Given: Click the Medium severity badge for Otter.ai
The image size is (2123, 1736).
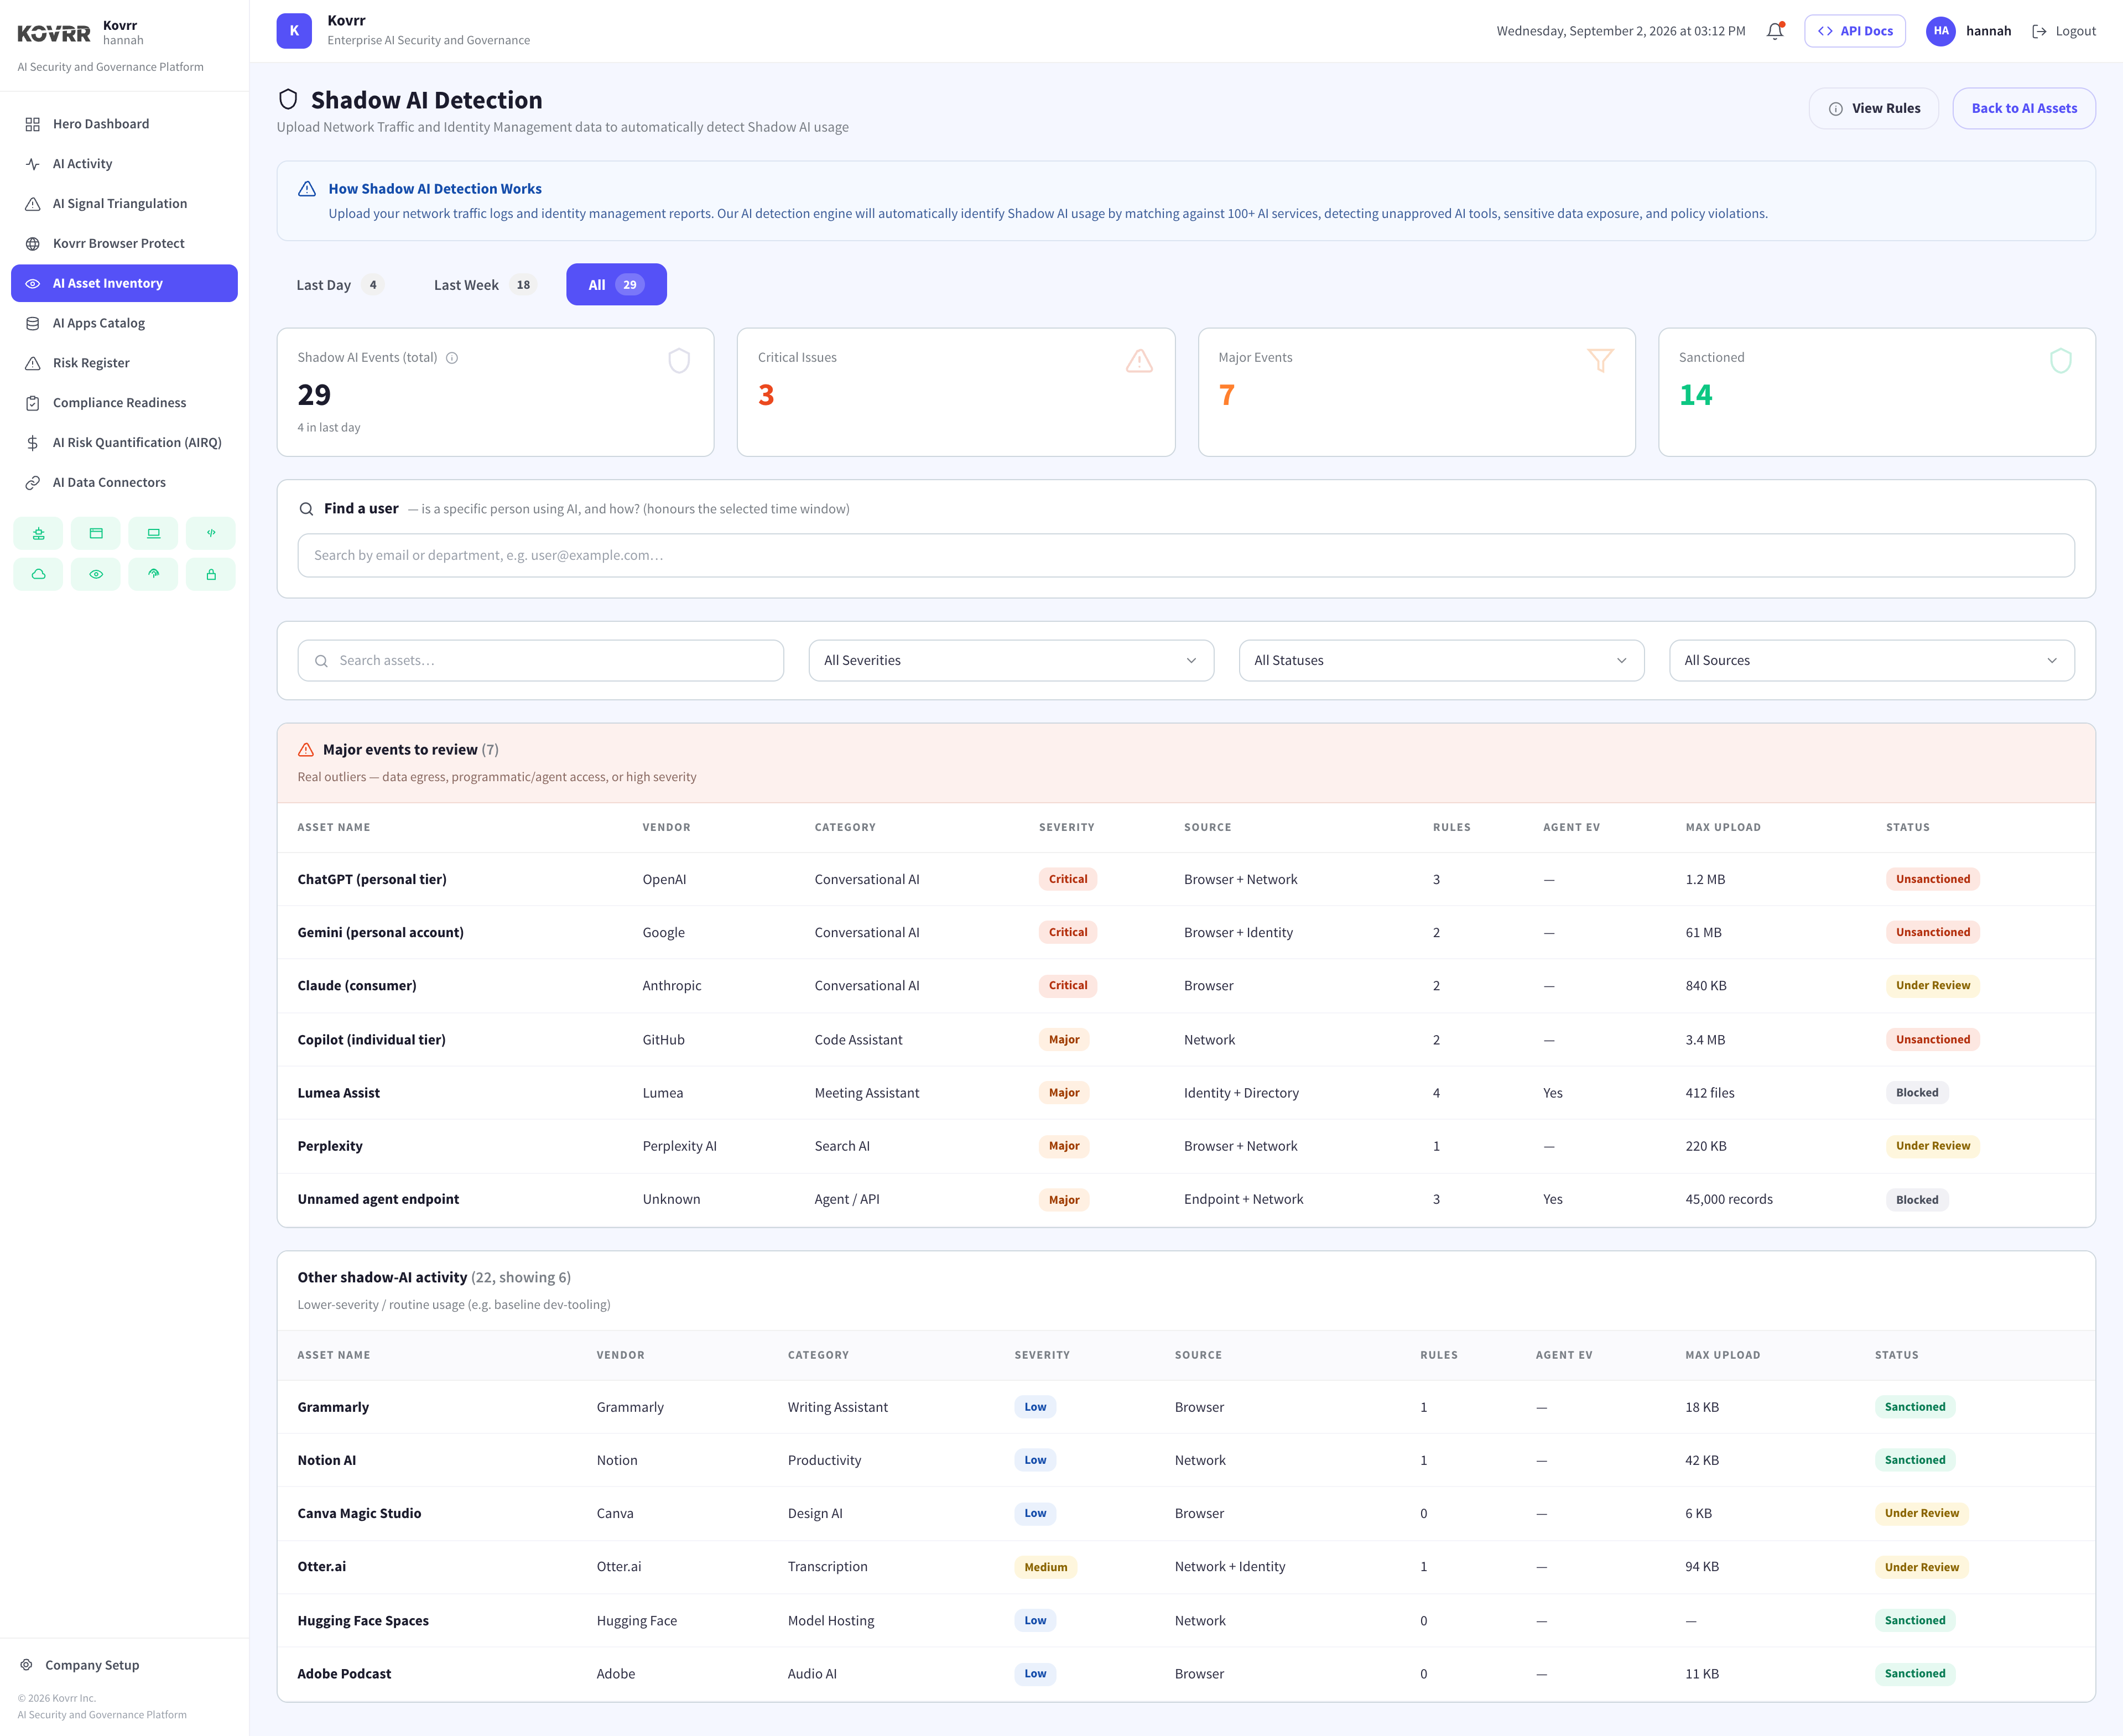Looking at the screenshot, I should tap(1045, 1567).
